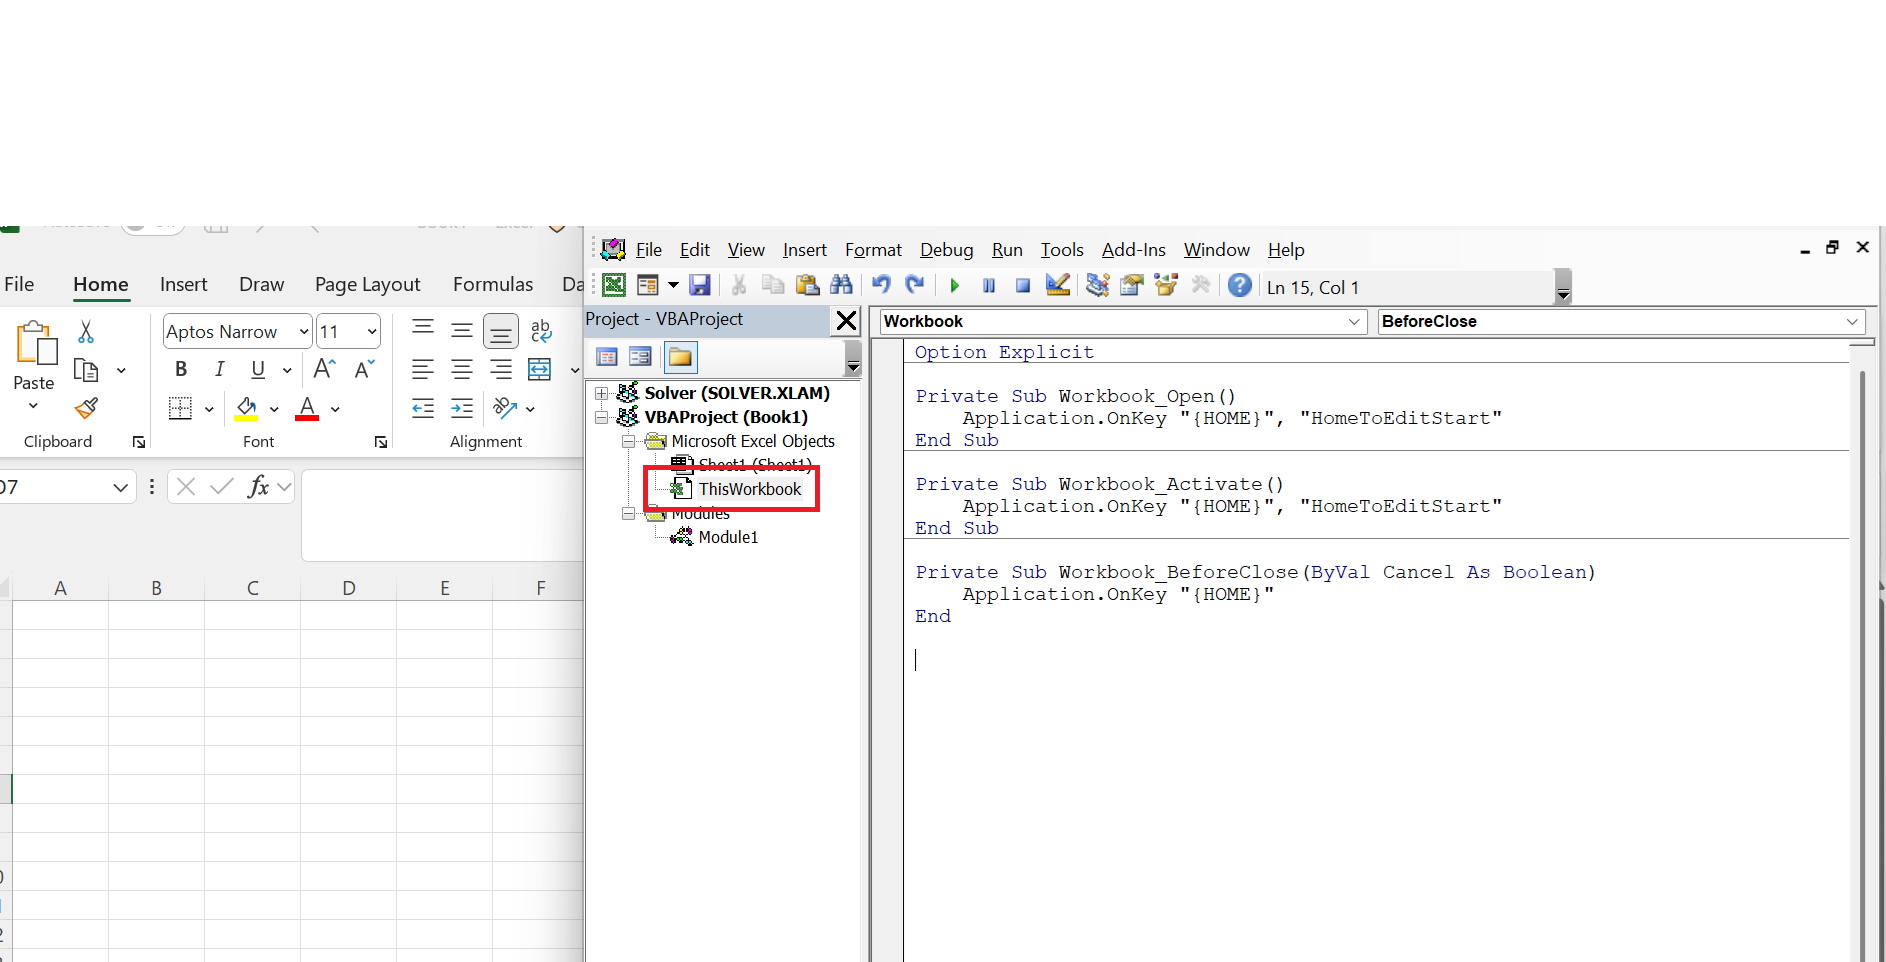
Task: Click Increase Indent in the Alignment group
Action: pyautogui.click(x=462, y=408)
